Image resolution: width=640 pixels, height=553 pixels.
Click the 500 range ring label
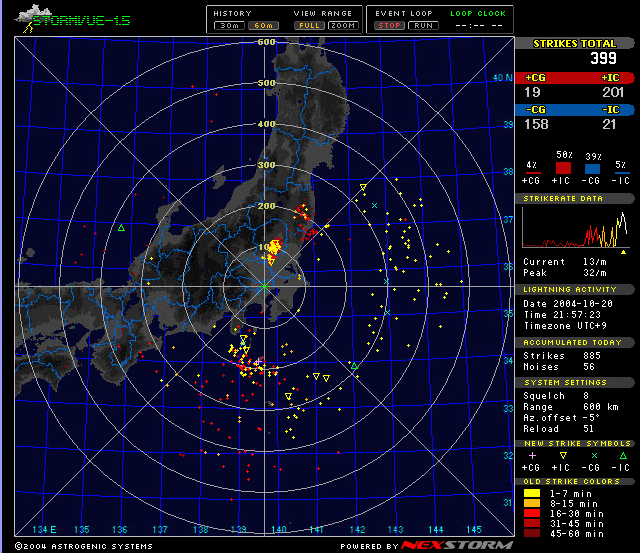(x=267, y=83)
